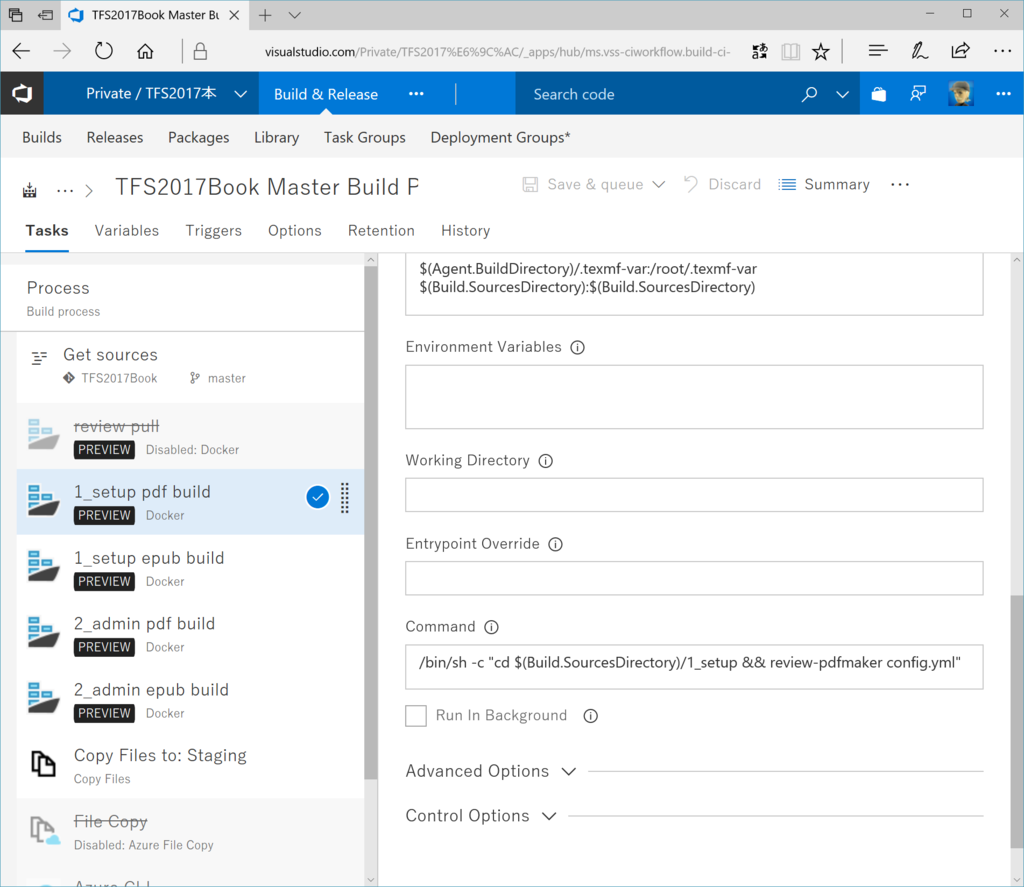
Task: Open the Edge hub lines icon
Action: pyautogui.click(x=878, y=51)
